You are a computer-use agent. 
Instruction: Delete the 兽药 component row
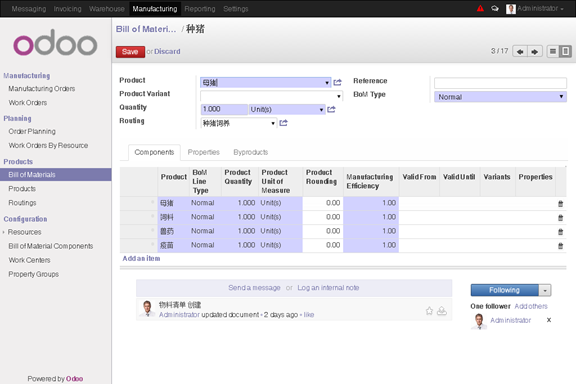(x=561, y=232)
